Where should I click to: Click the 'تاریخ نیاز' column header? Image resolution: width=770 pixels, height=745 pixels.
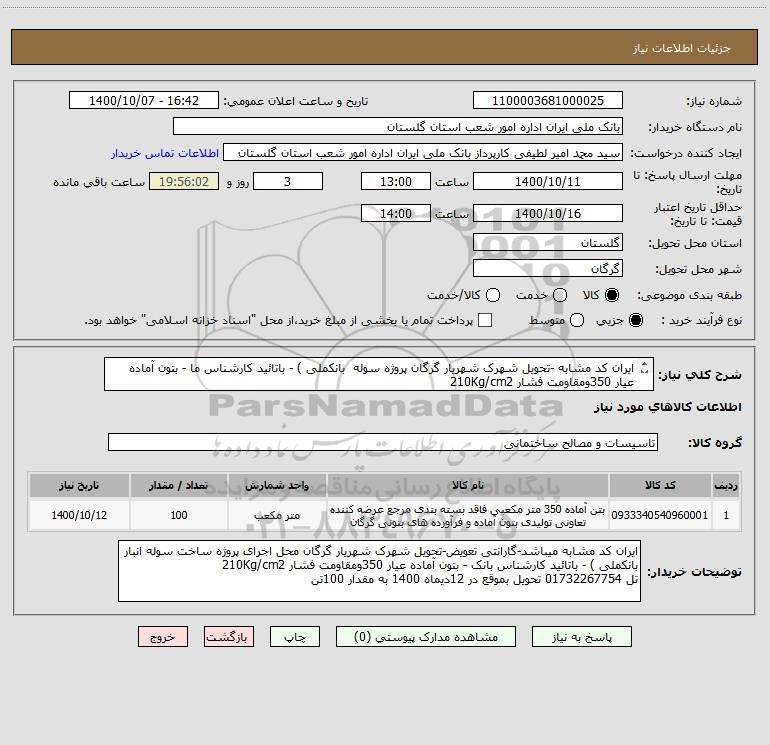click(x=79, y=485)
